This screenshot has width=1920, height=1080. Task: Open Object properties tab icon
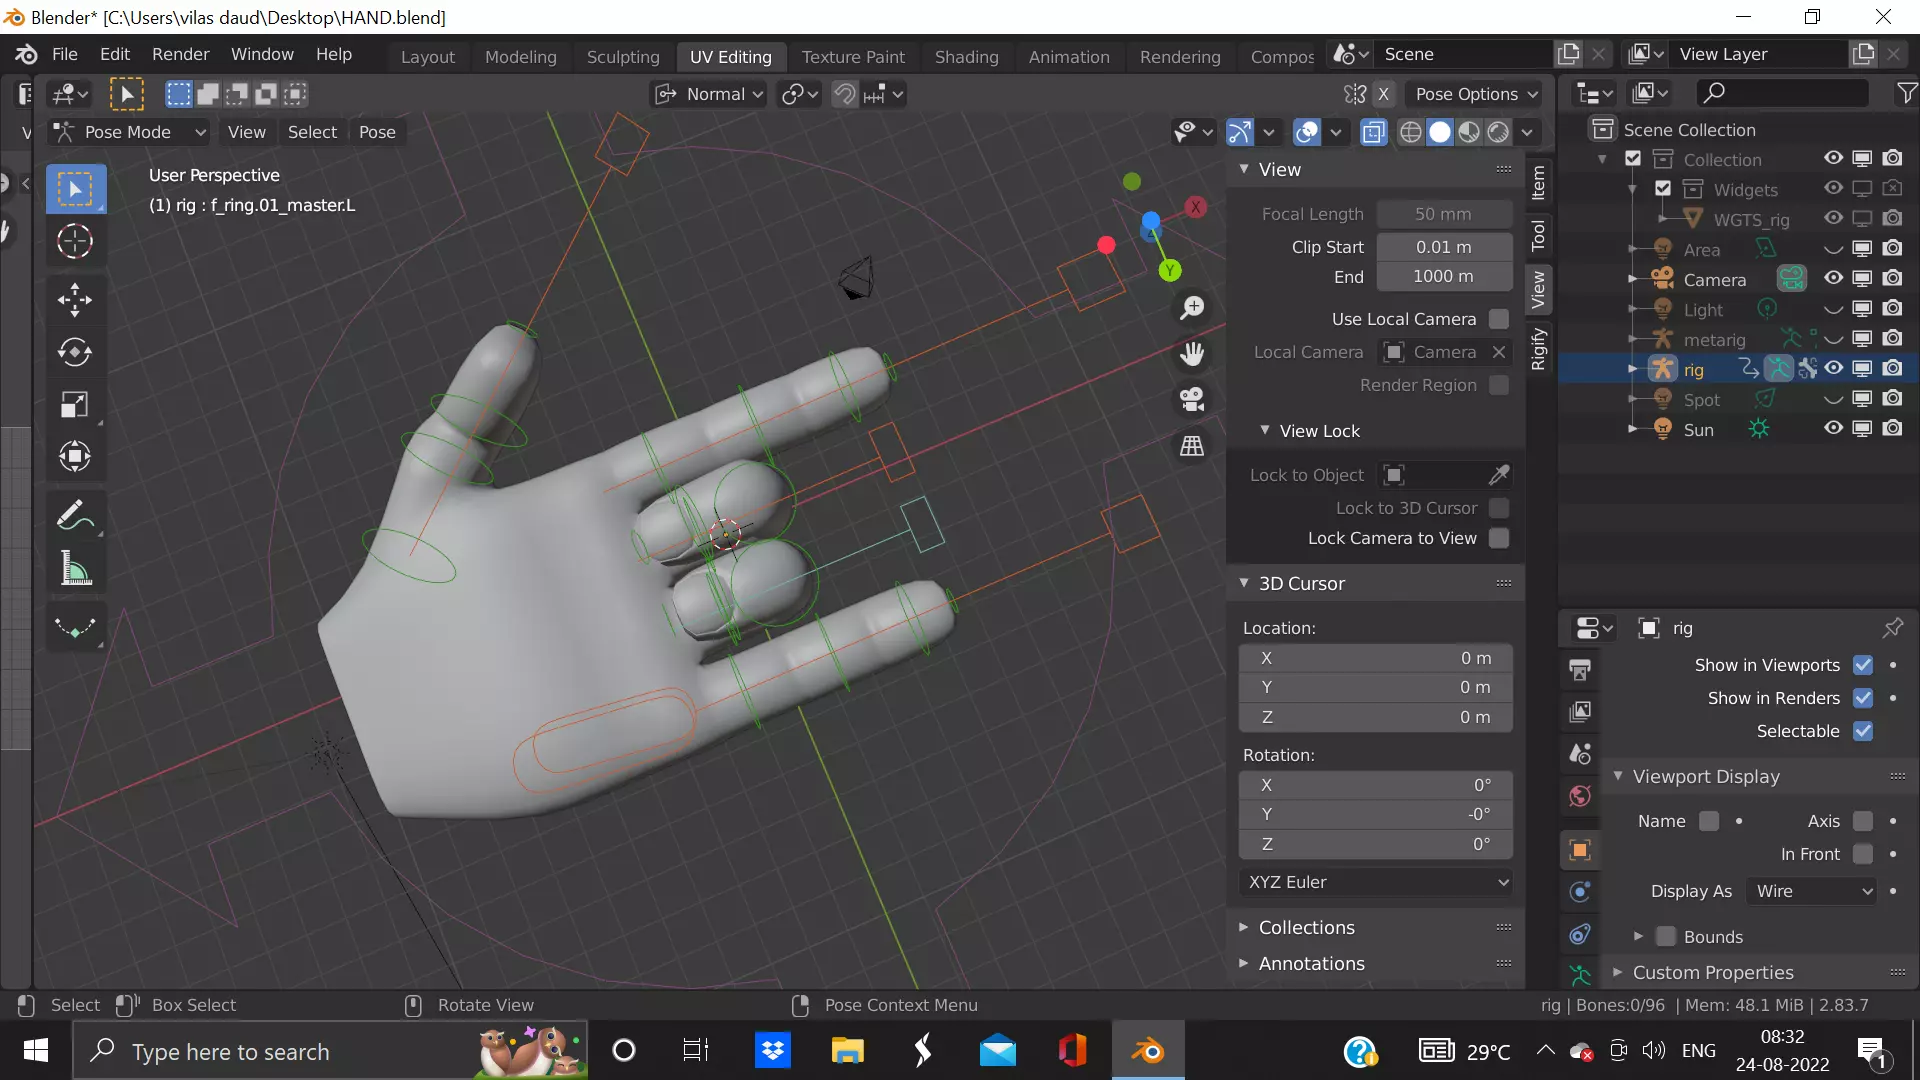coord(1580,850)
